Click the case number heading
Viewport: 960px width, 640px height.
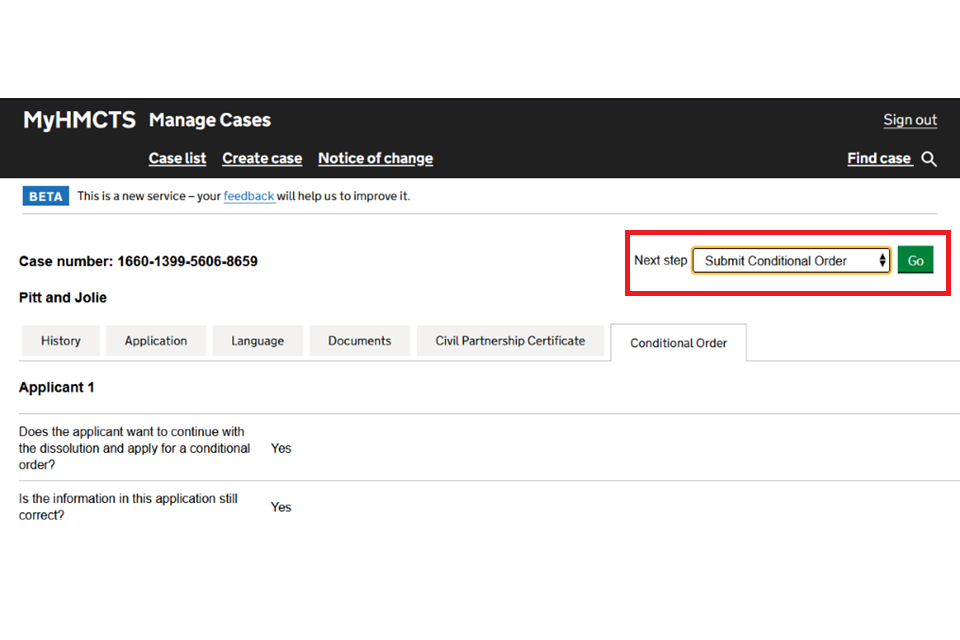point(138,261)
